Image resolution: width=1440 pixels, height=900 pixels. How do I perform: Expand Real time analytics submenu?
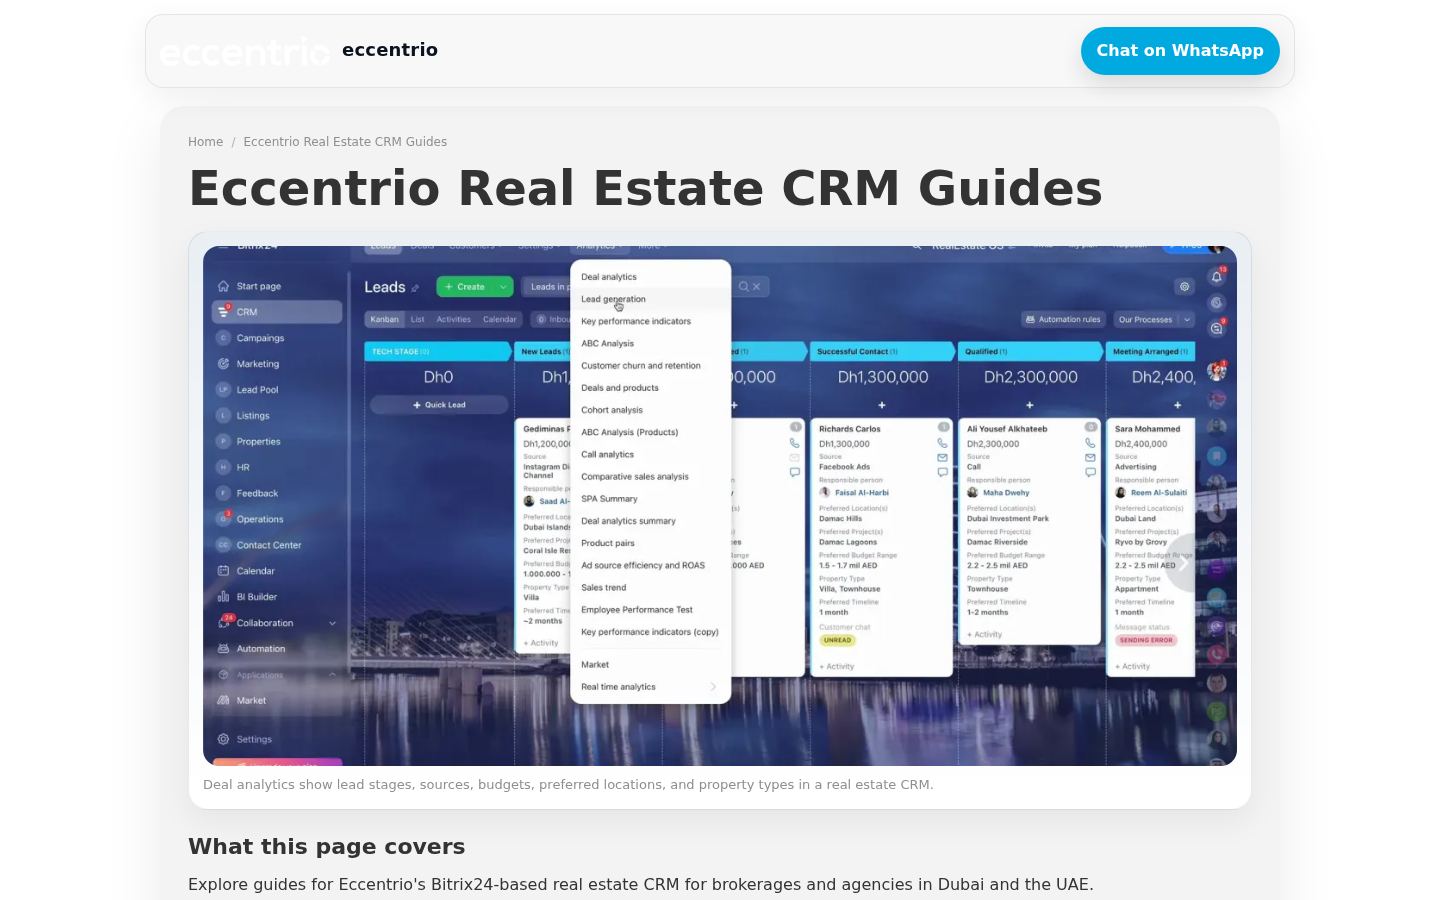click(713, 687)
